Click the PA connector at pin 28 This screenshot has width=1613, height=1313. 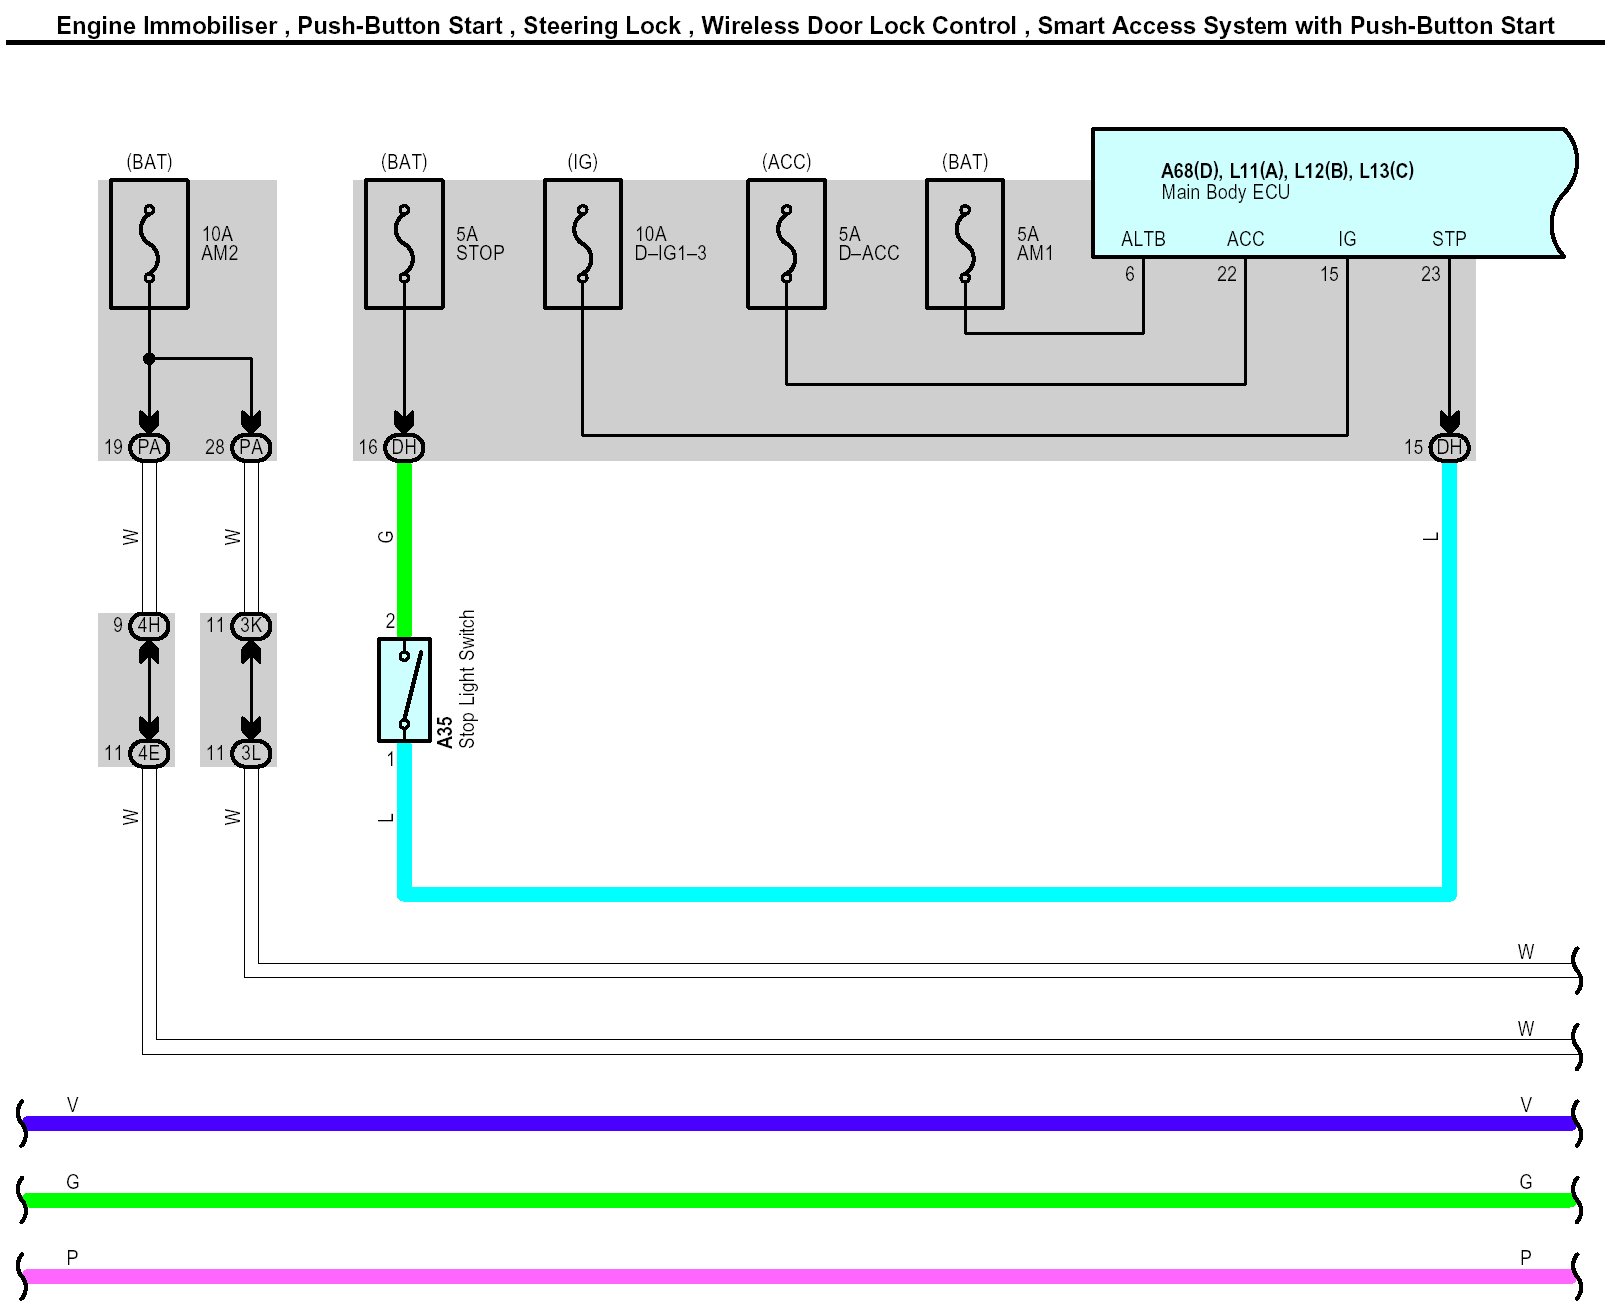[251, 447]
